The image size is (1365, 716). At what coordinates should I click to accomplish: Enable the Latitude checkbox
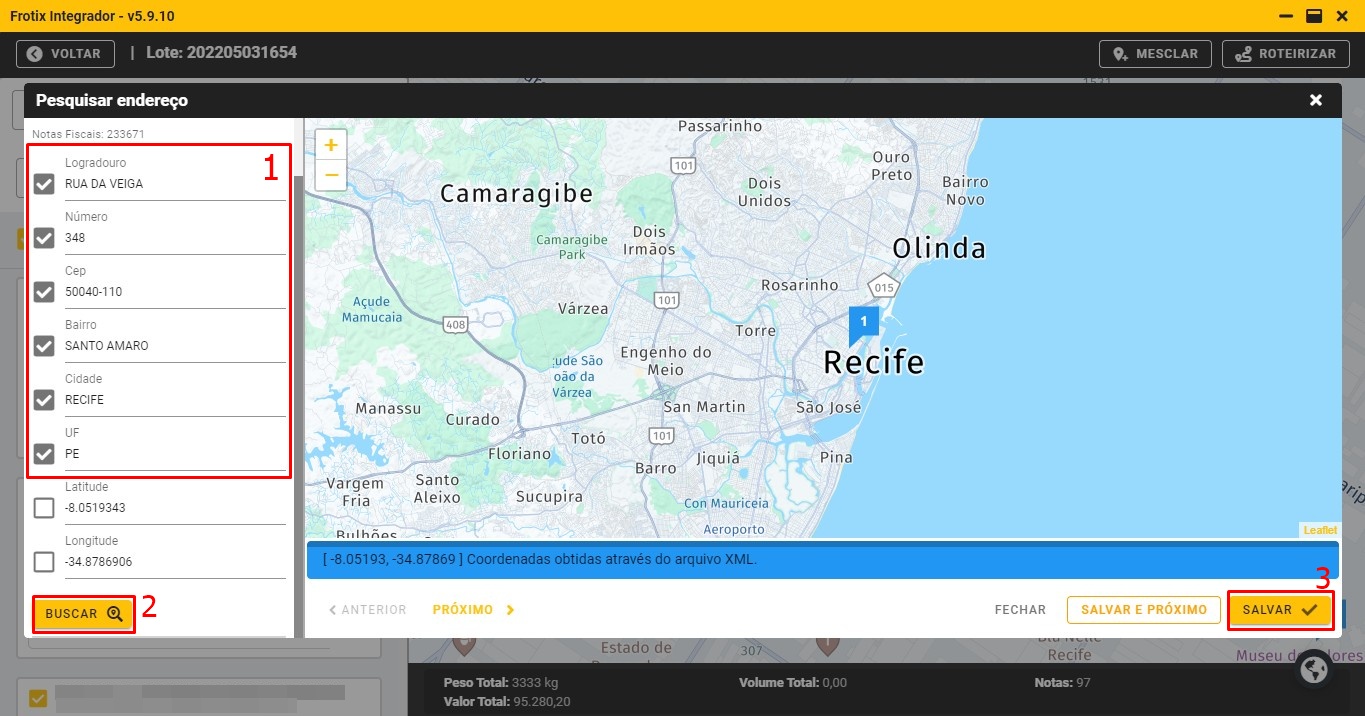(44, 508)
